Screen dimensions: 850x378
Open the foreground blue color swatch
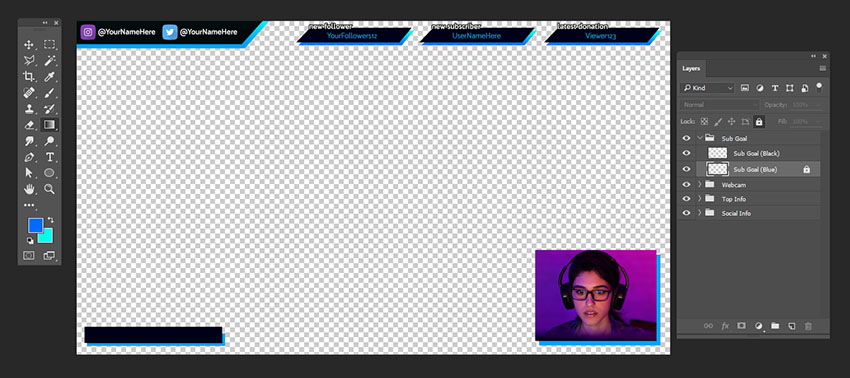pyautogui.click(x=35, y=225)
